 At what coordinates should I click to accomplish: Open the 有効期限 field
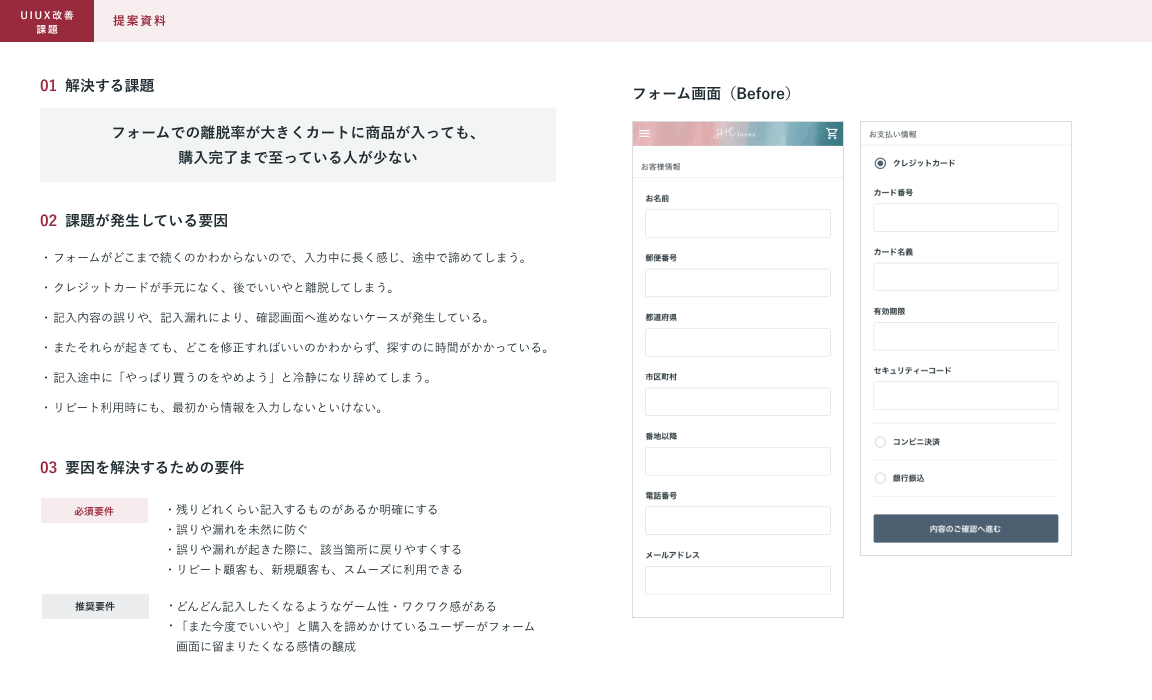pyautogui.click(x=965, y=336)
